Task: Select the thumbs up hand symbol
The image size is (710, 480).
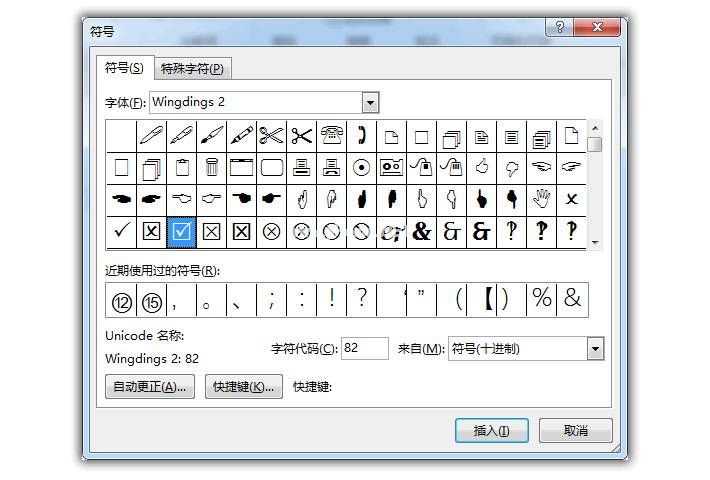Action: [481, 167]
